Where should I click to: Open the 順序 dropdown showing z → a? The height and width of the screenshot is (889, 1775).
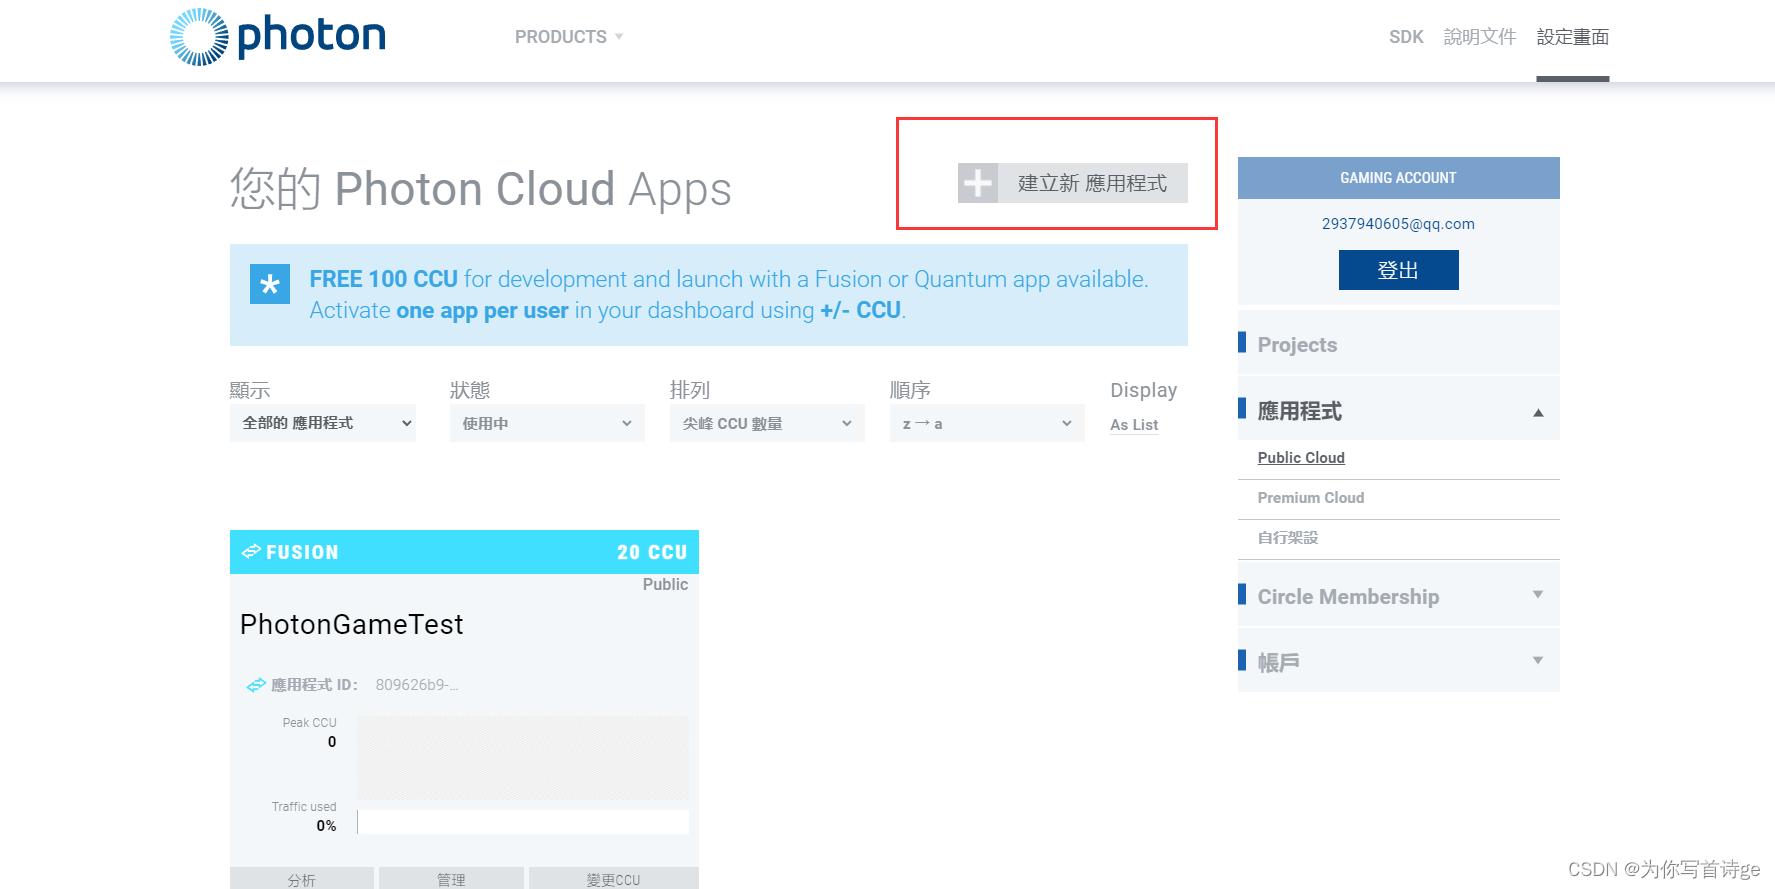987,423
